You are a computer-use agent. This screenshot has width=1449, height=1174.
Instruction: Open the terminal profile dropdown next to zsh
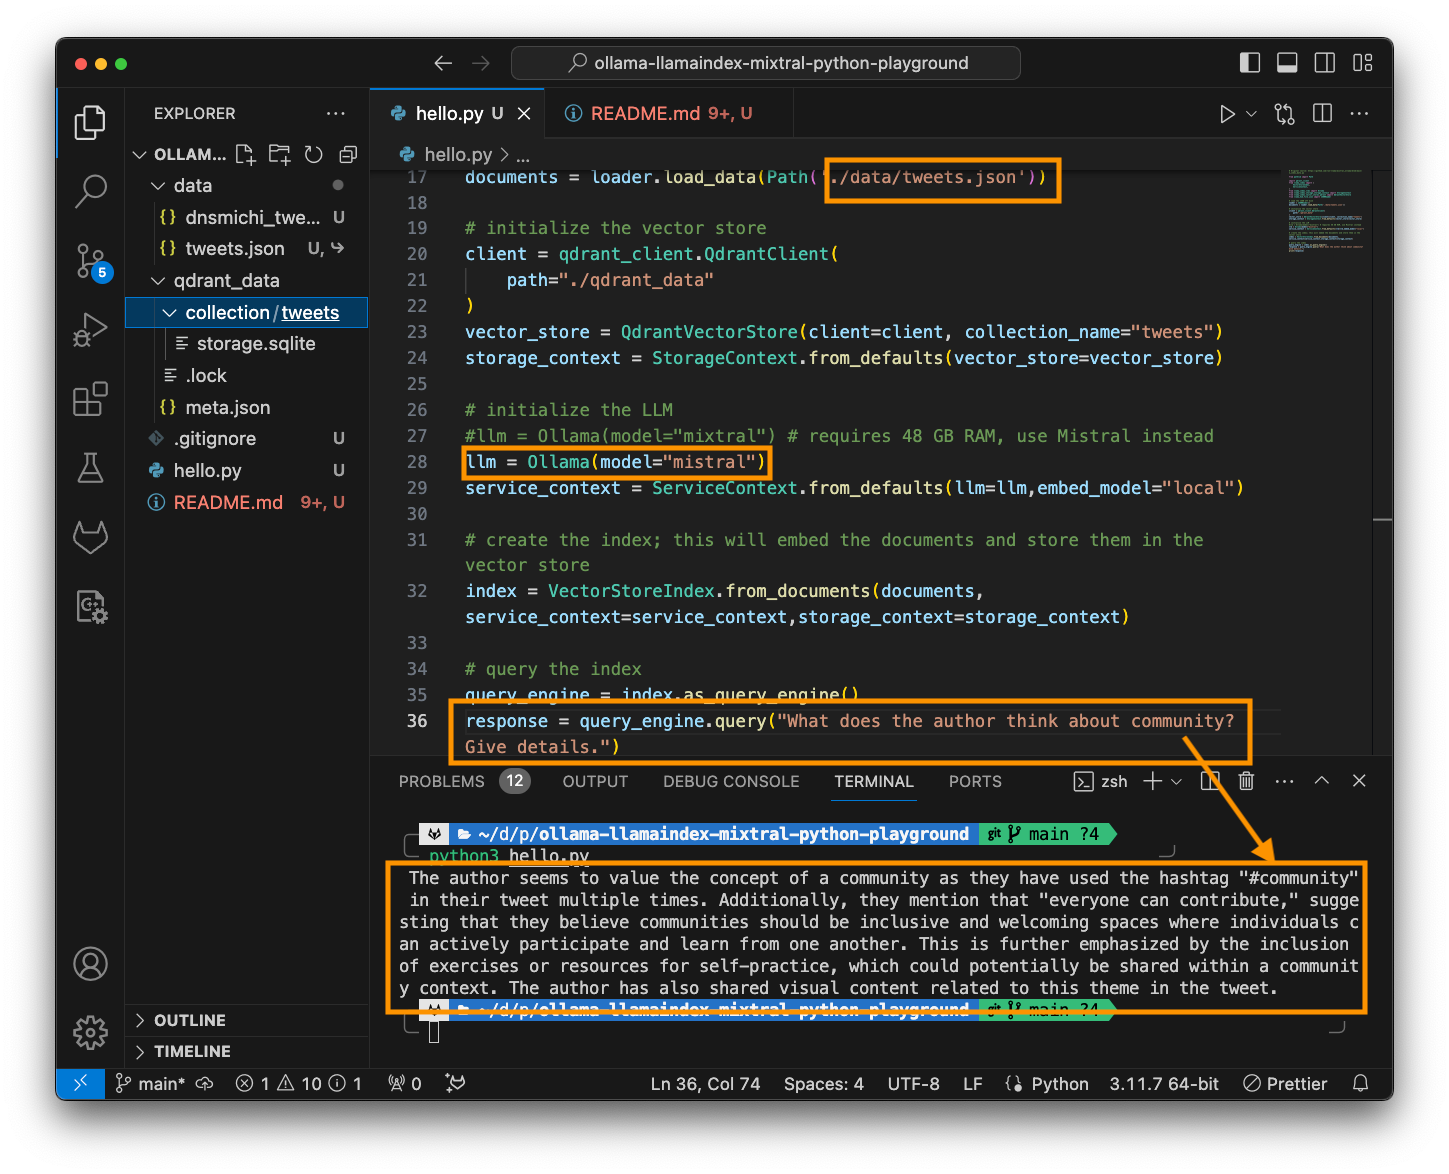coord(1174,781)
